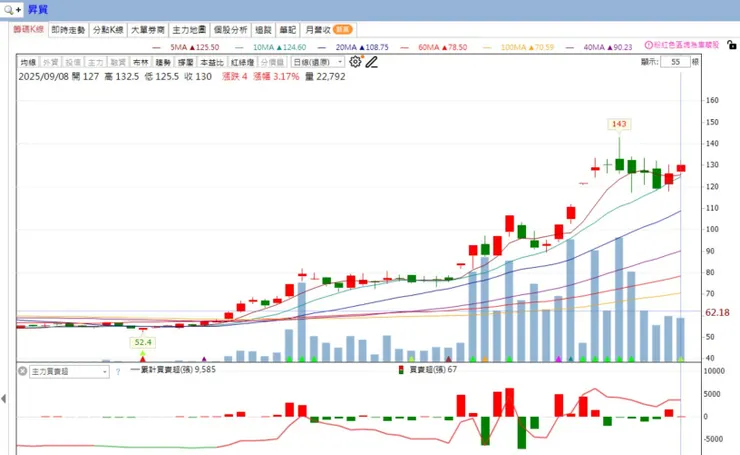Click the 2025/09/08 date text

43,76
